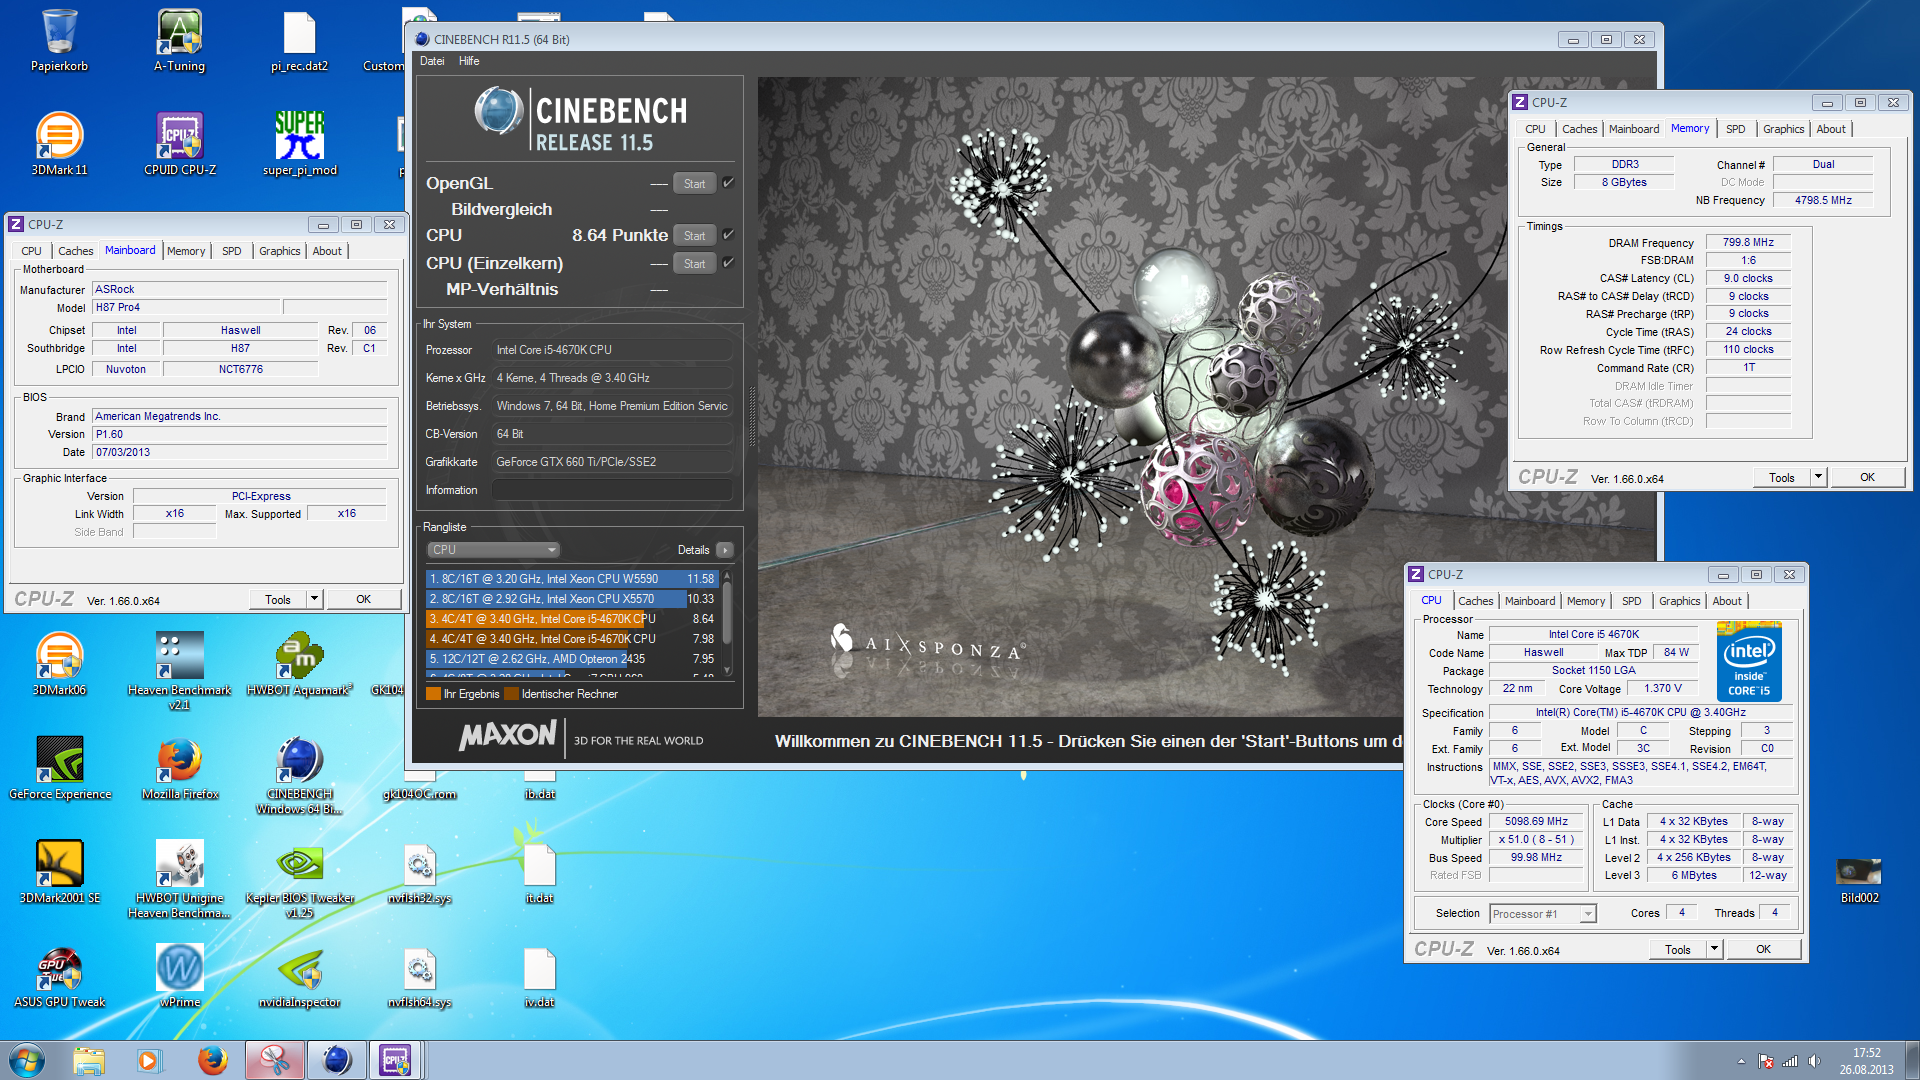Image resolution: width=1920 pixels, height=1080 pixels.
Task: Open HWBOT Aquamark desktop icon
Action: 299,664
